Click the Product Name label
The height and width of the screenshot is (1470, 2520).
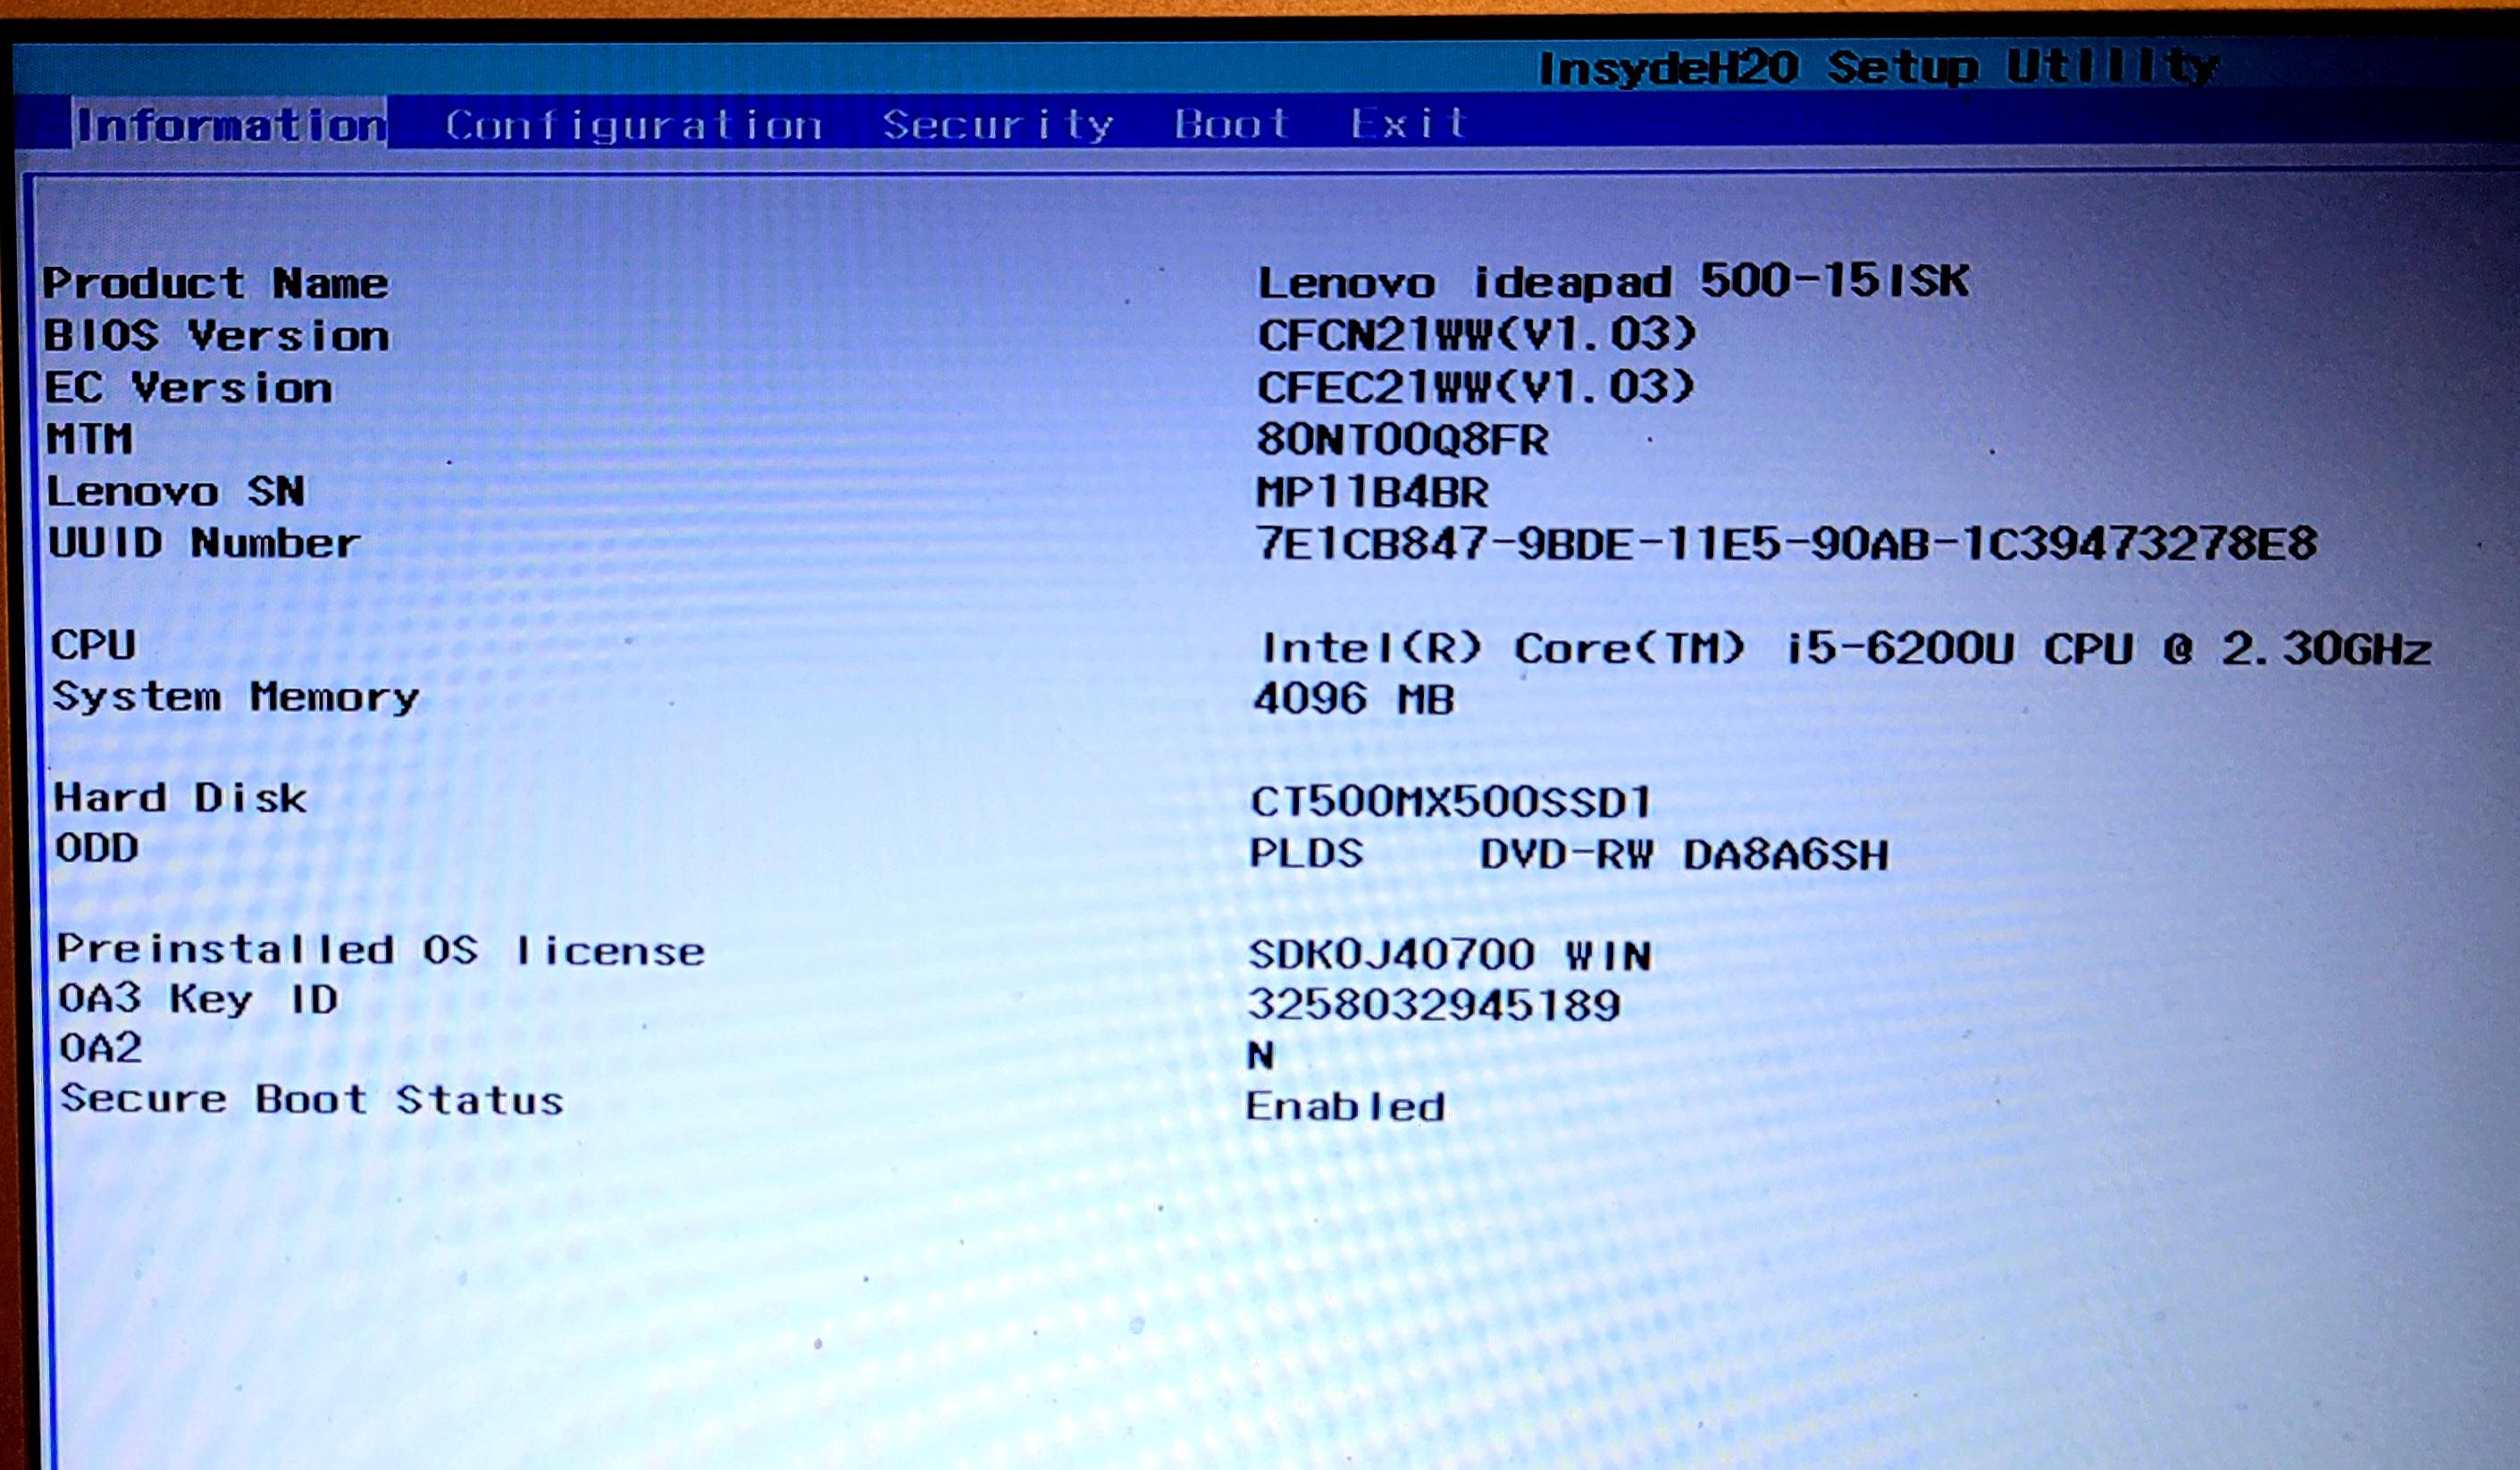[215, 283]
